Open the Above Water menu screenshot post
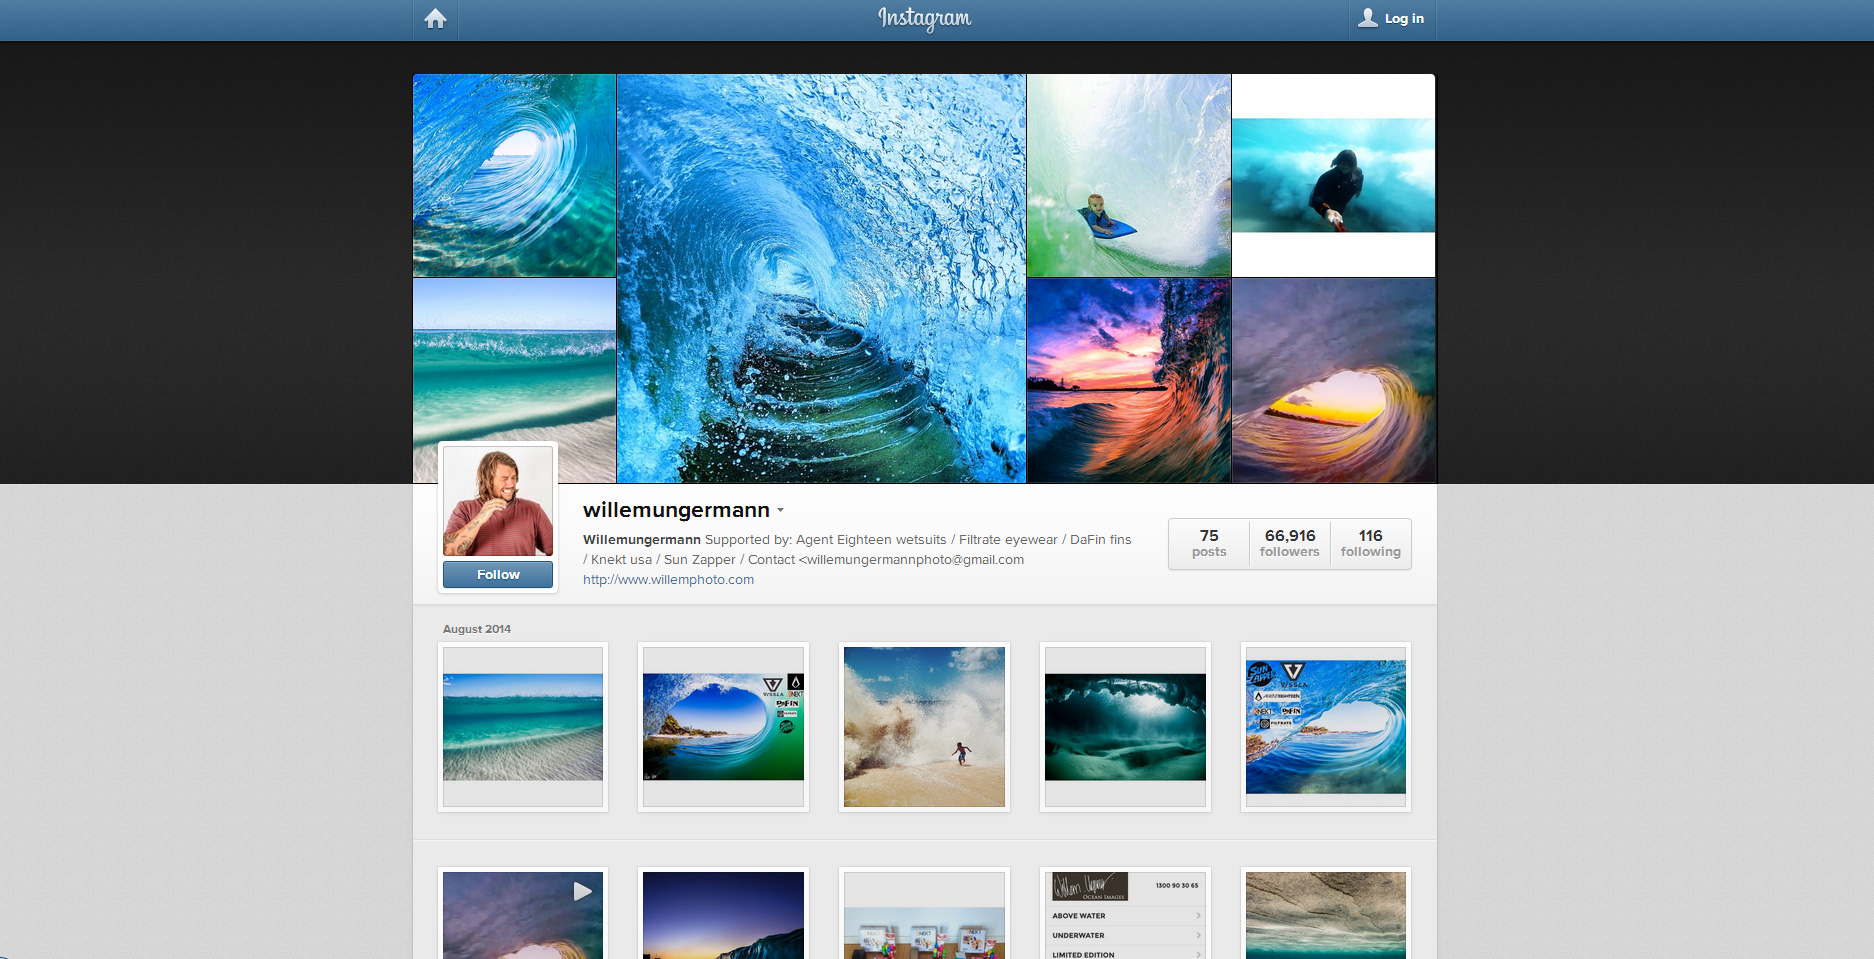This screenshot has height=959, width=1874. tap(1125, 914)
